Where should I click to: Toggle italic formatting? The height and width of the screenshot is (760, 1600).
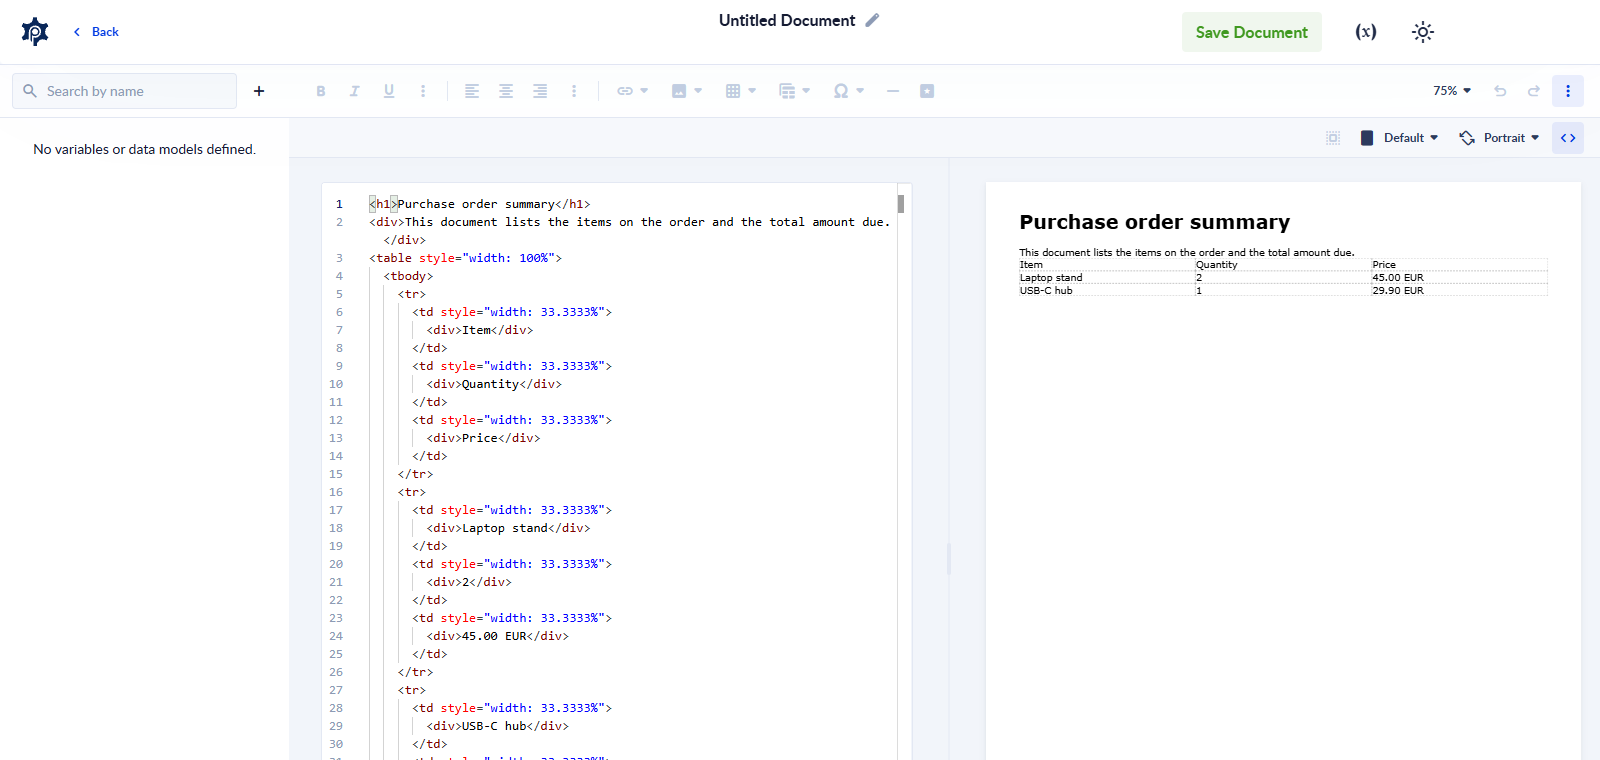click(354, 91)
